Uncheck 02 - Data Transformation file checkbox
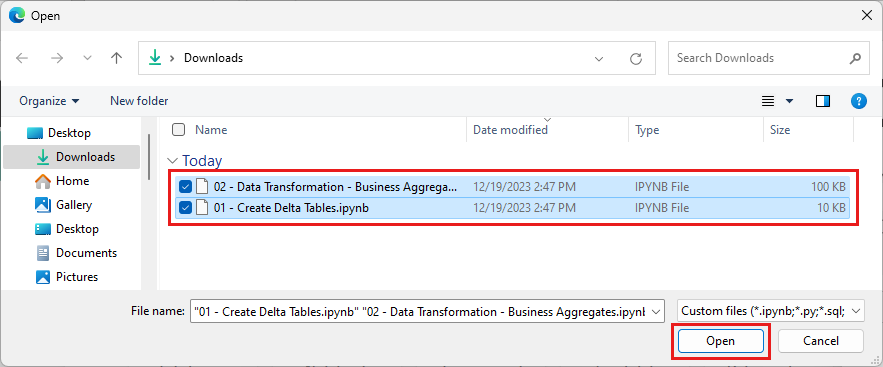This screenshot has height=367, width=883. click(185, 187)
